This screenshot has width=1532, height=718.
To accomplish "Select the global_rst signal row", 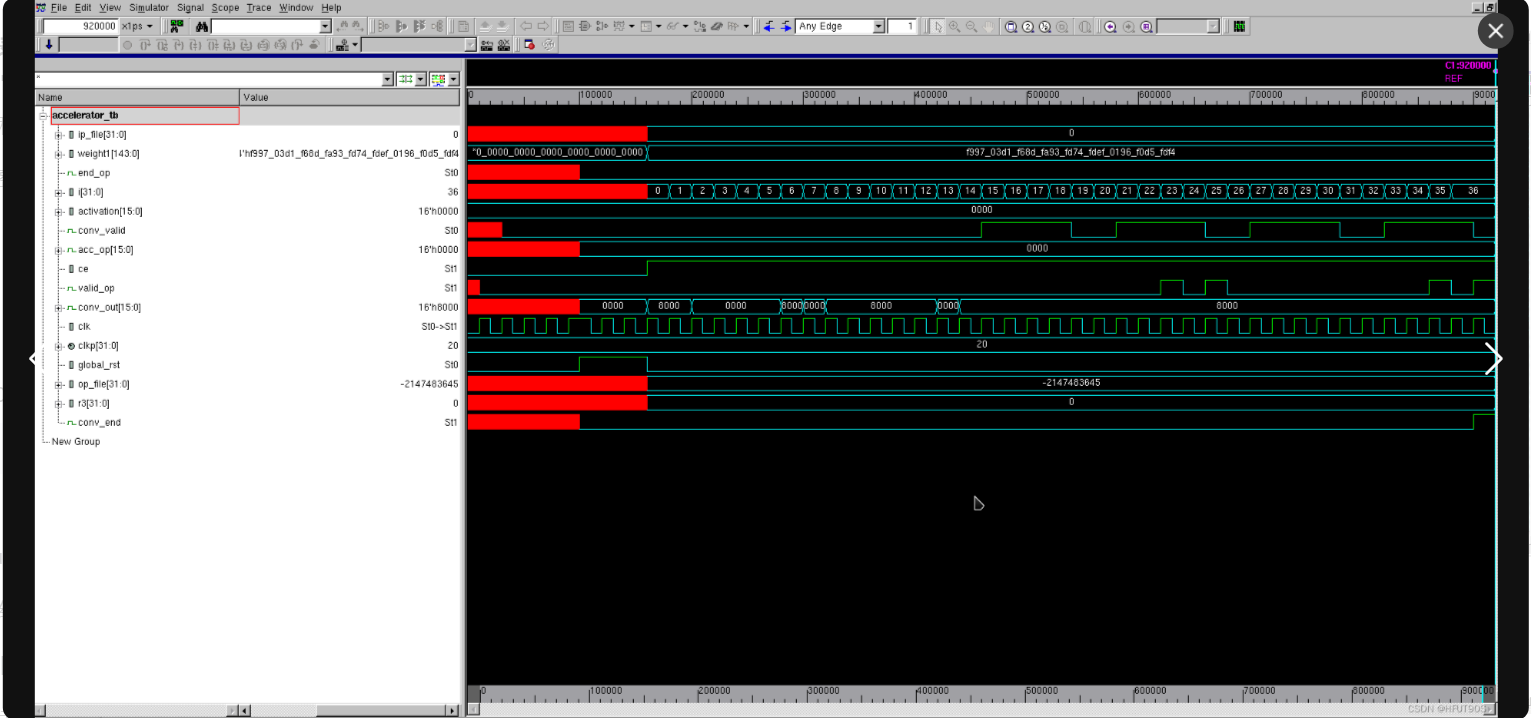I will click(248, 365).
